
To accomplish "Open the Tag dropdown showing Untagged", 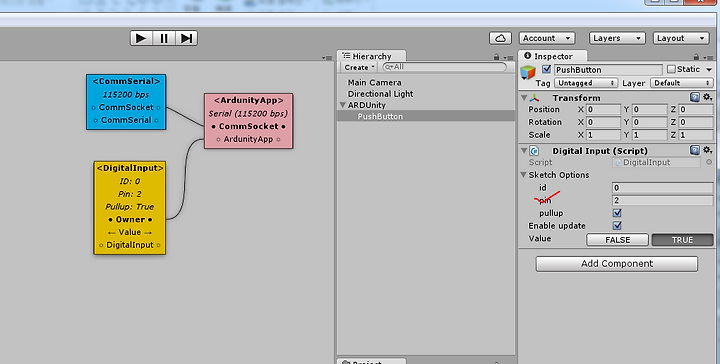I will (x=586, y=83).
